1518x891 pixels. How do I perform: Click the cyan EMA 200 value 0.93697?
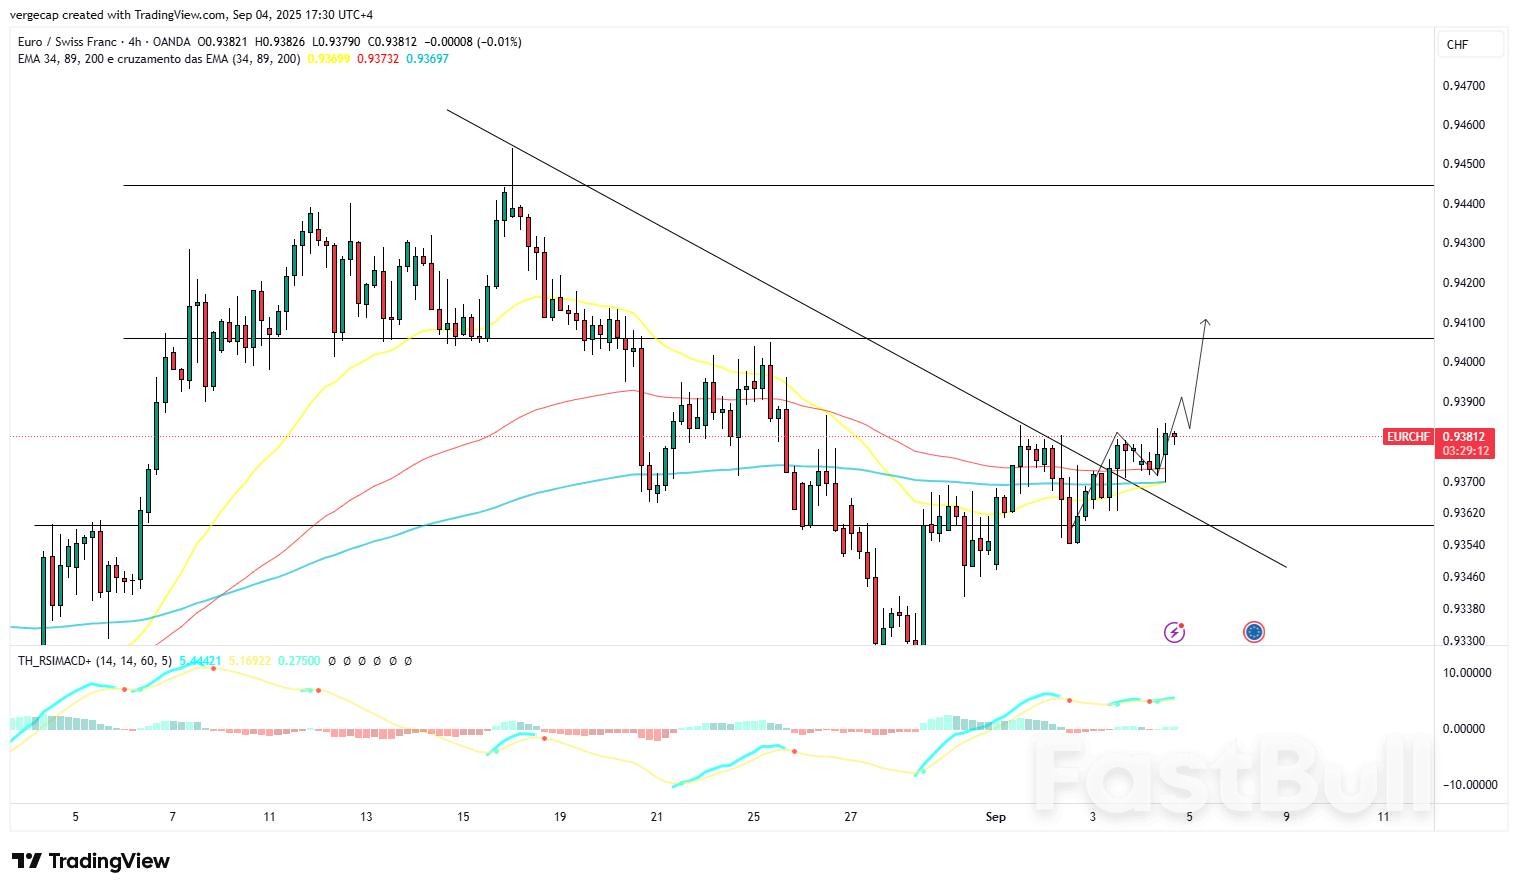(427, 59)
